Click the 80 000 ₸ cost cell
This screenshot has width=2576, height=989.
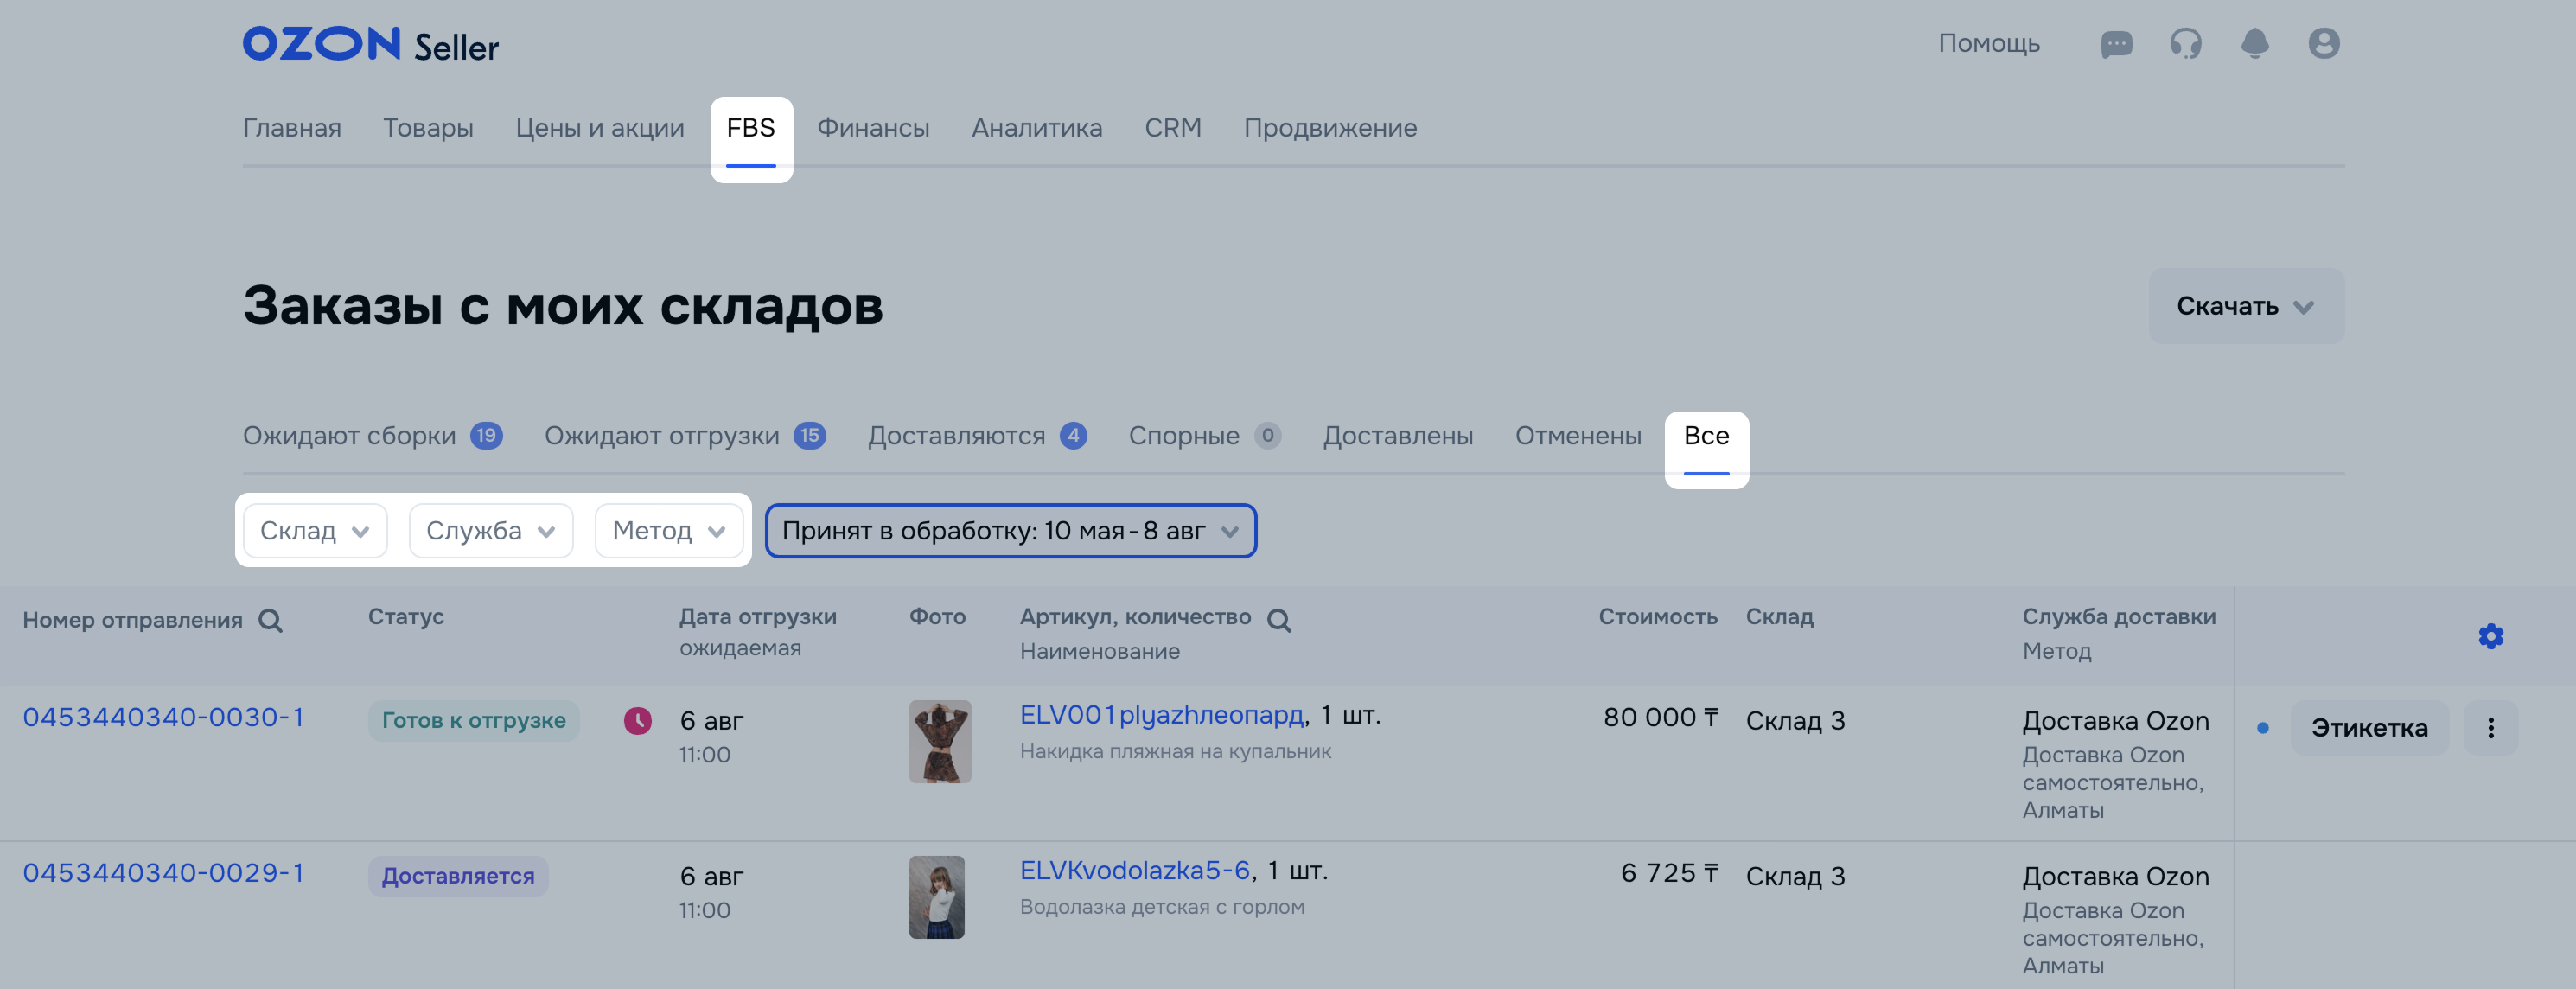(x=1660, y=717)
